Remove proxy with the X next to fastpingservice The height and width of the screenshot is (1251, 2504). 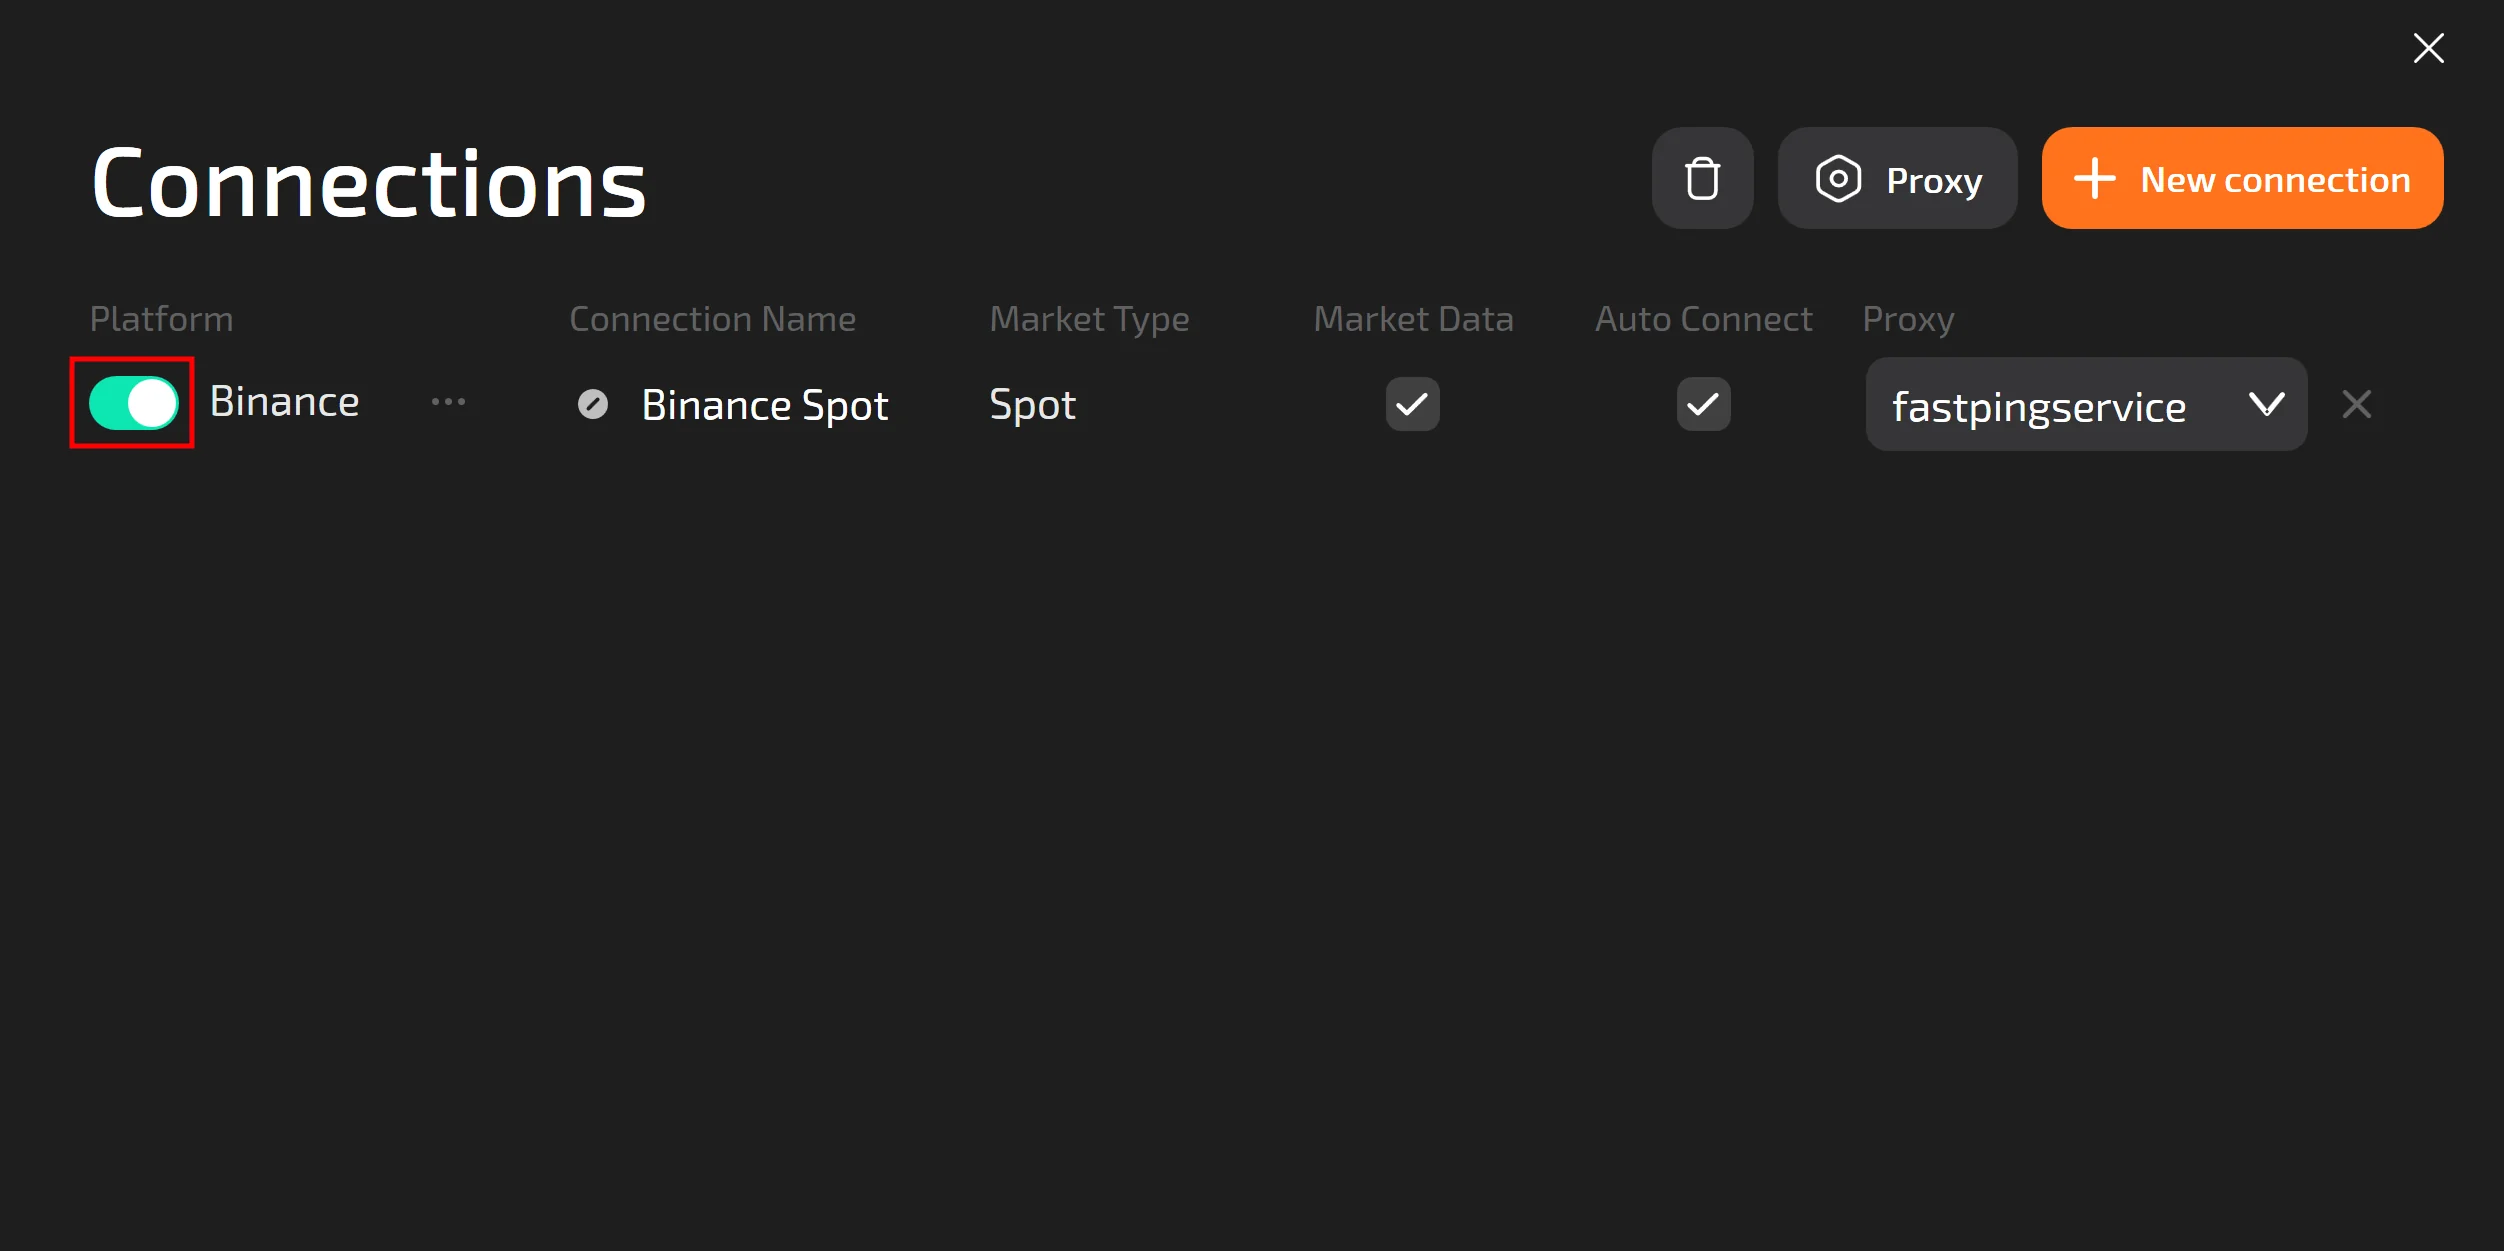click(2356, 404)
